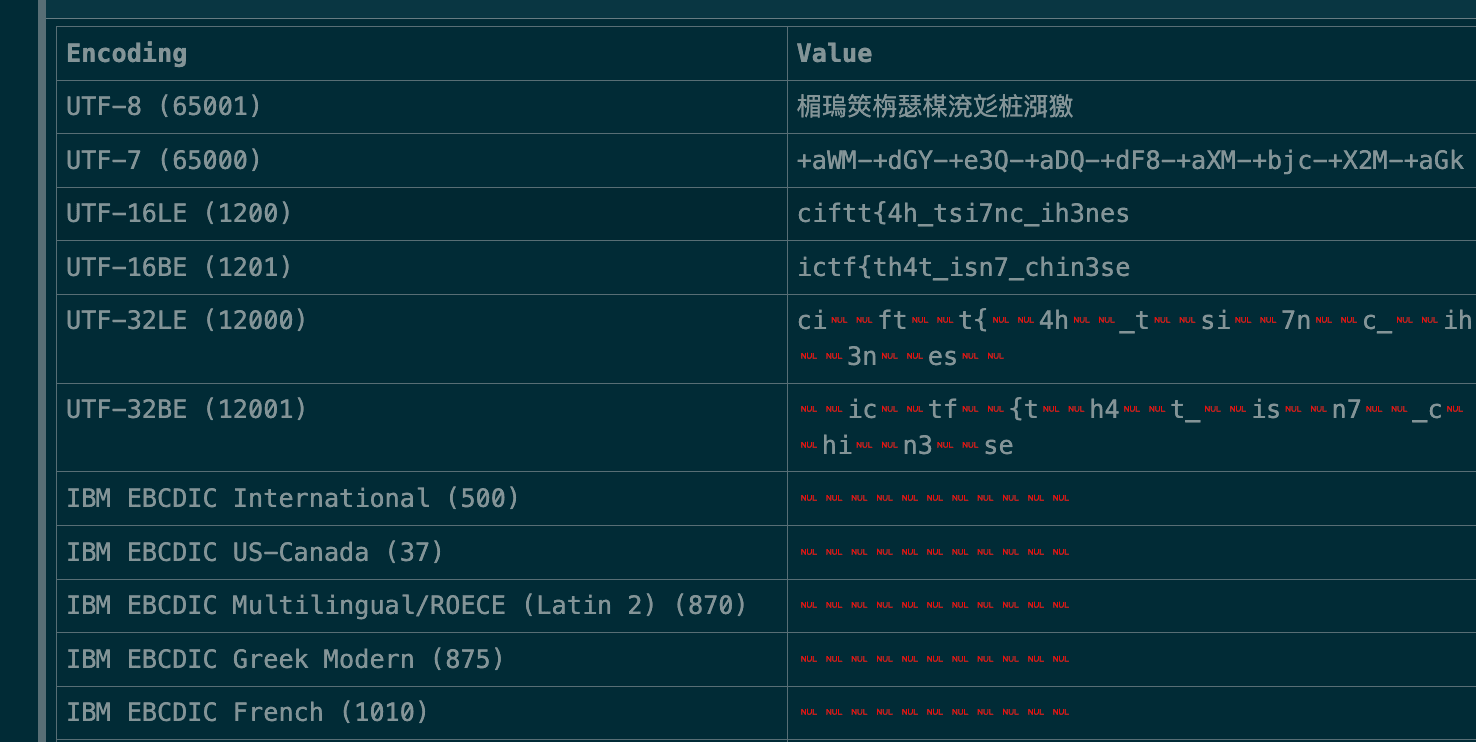1476x742 pixels.
Task: Click the UTF-32BE value cell
Action: [1130, 427]
